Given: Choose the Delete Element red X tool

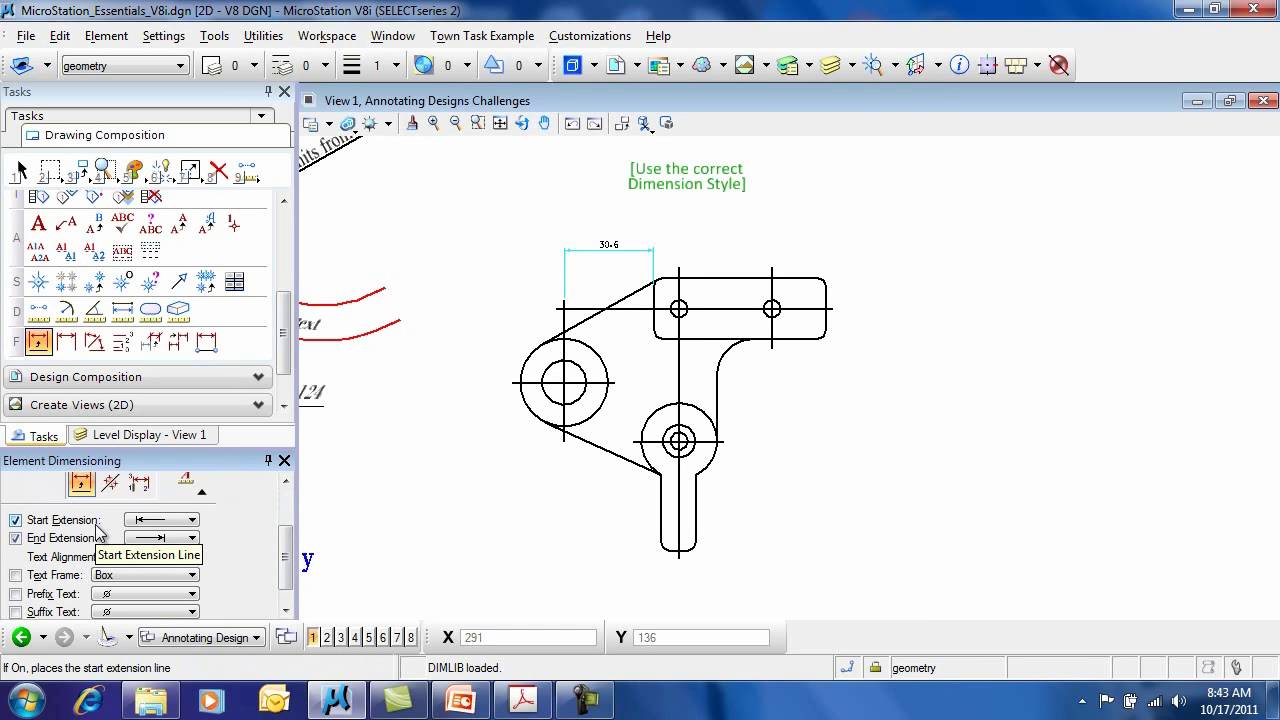Looking at the screenshot, I should (218, 172).
